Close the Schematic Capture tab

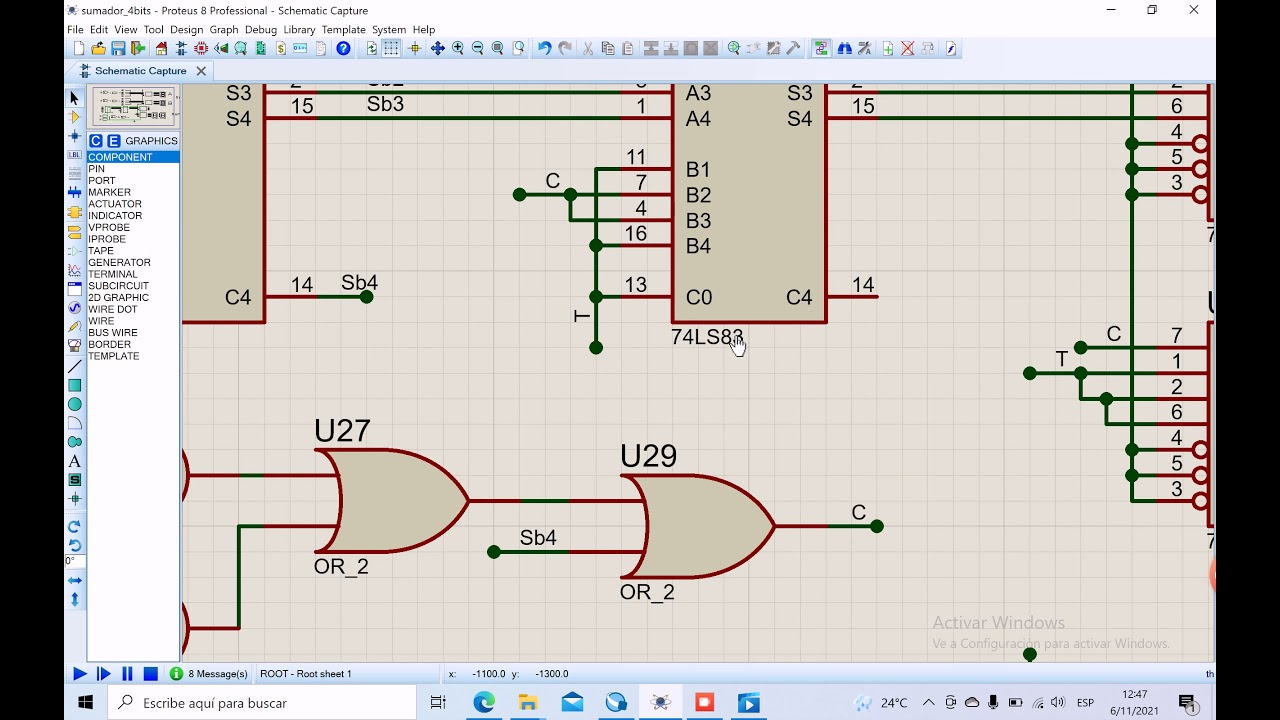point(201,71)
